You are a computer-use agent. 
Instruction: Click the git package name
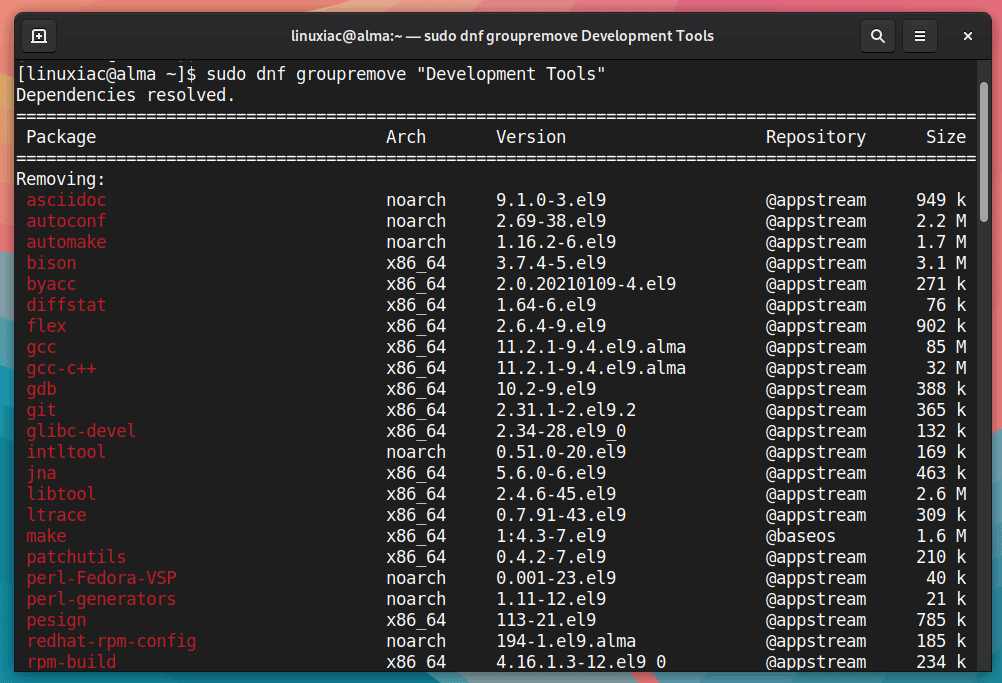tap(42, 410)
